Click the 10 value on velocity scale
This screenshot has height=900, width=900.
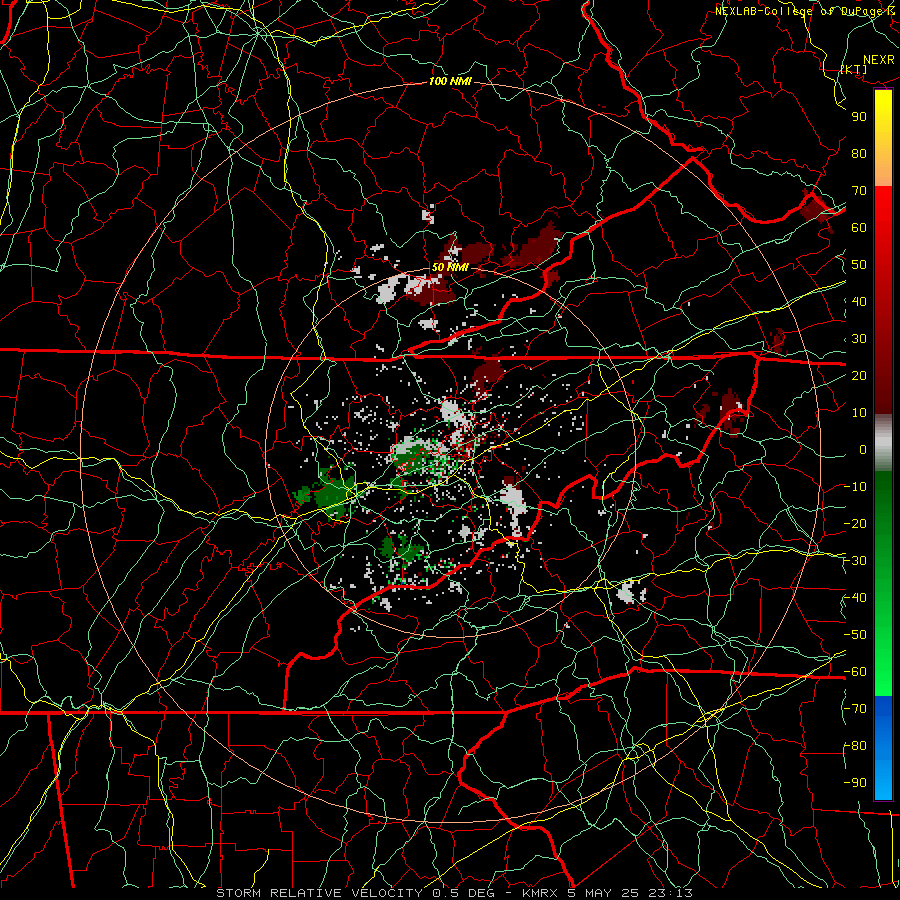point(859,413)
